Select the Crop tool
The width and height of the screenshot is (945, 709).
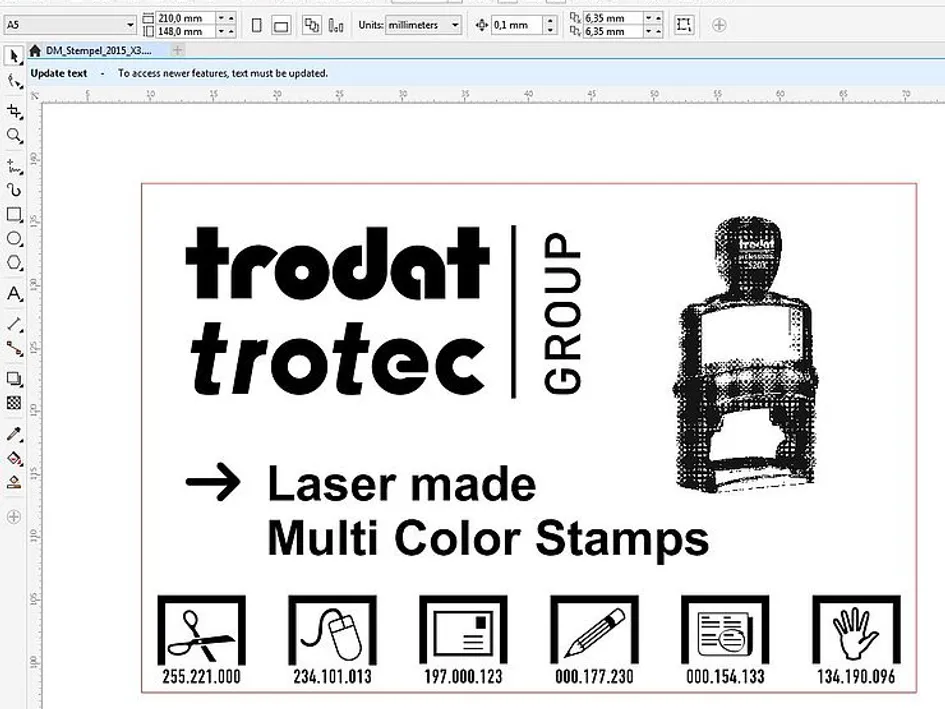(x=13, y=112)
